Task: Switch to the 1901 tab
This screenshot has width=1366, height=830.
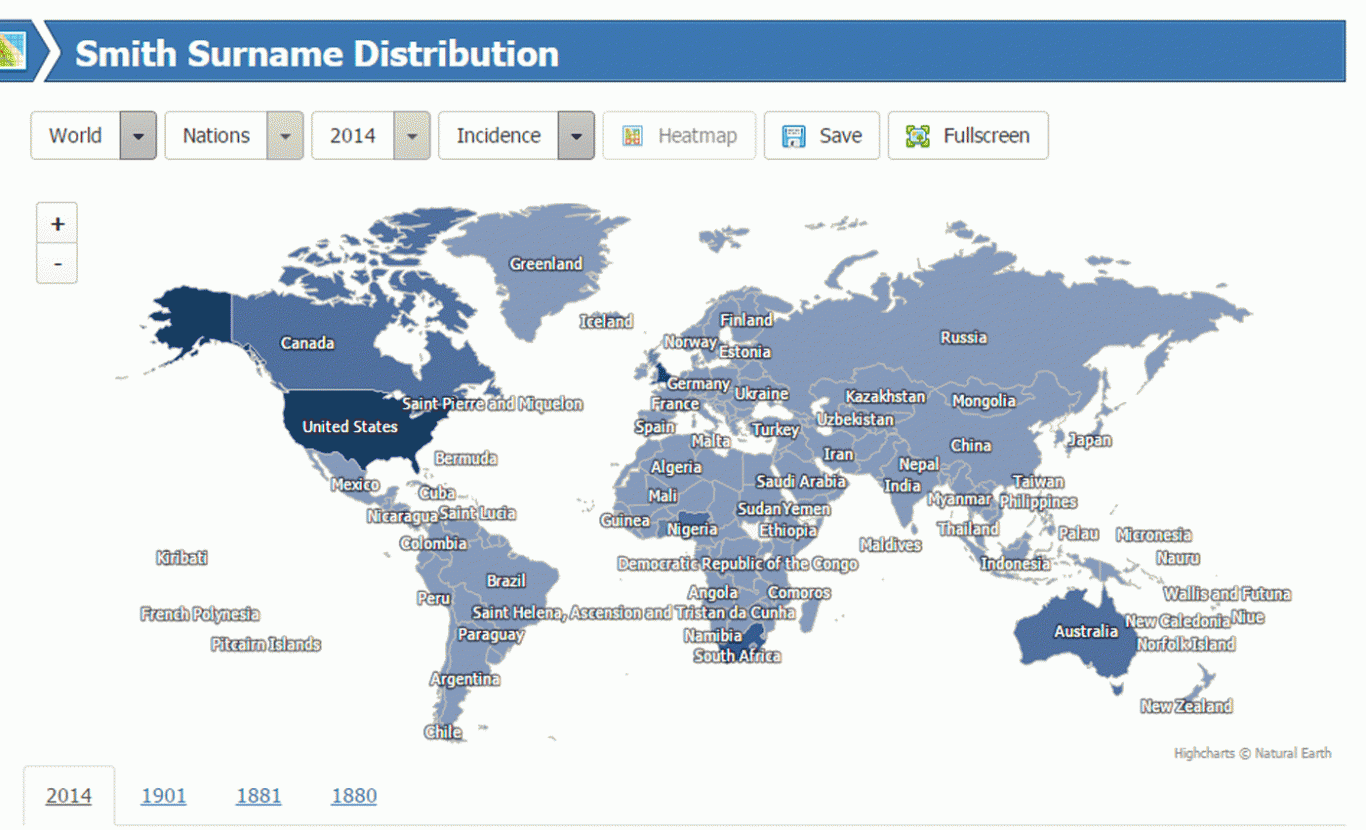Action: pyautogui.click(x=163, y=796)
